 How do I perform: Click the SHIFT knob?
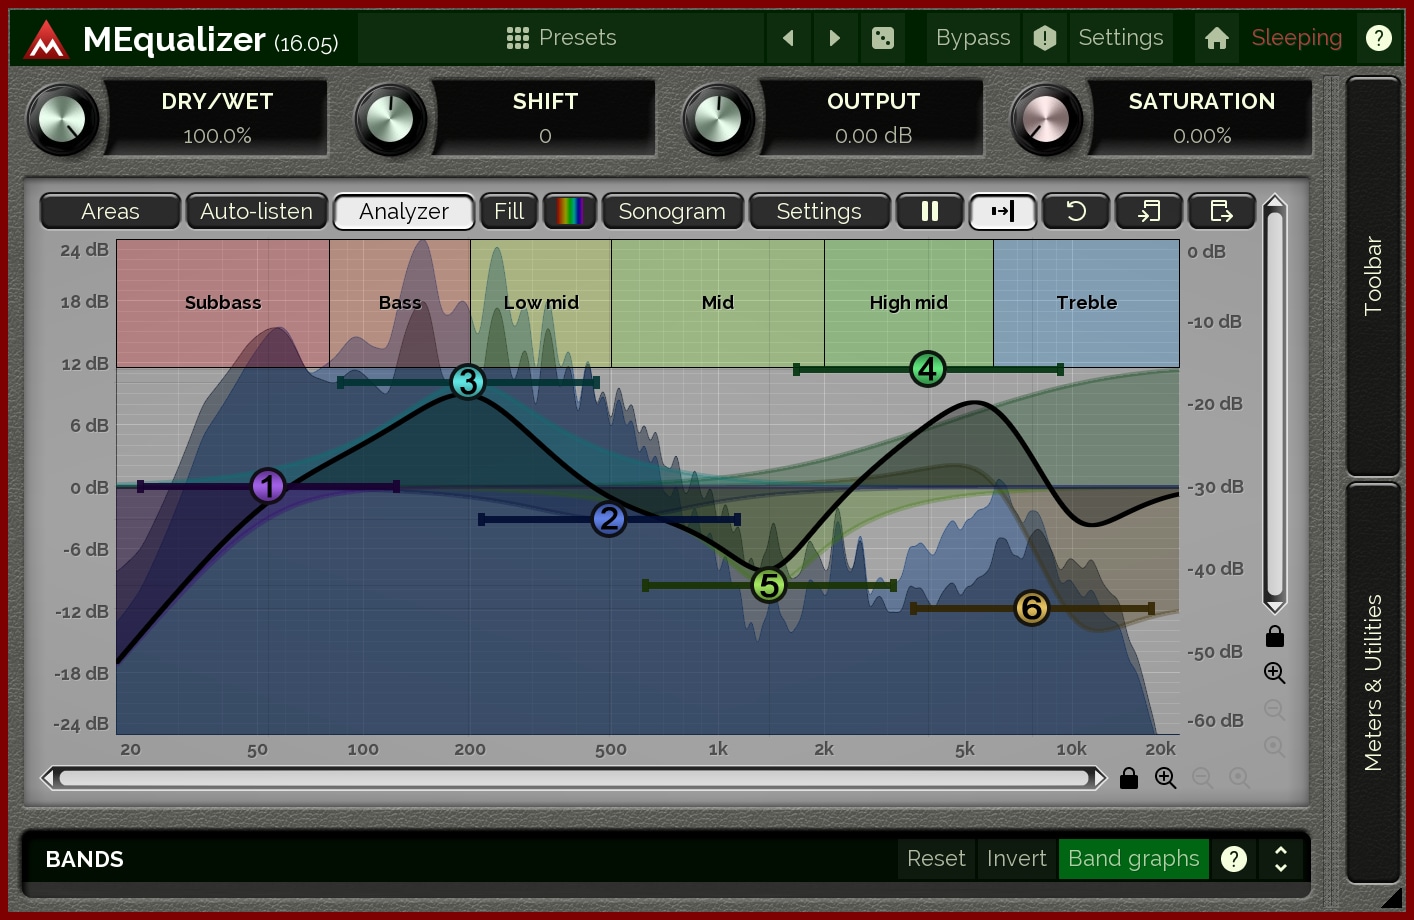390,120
